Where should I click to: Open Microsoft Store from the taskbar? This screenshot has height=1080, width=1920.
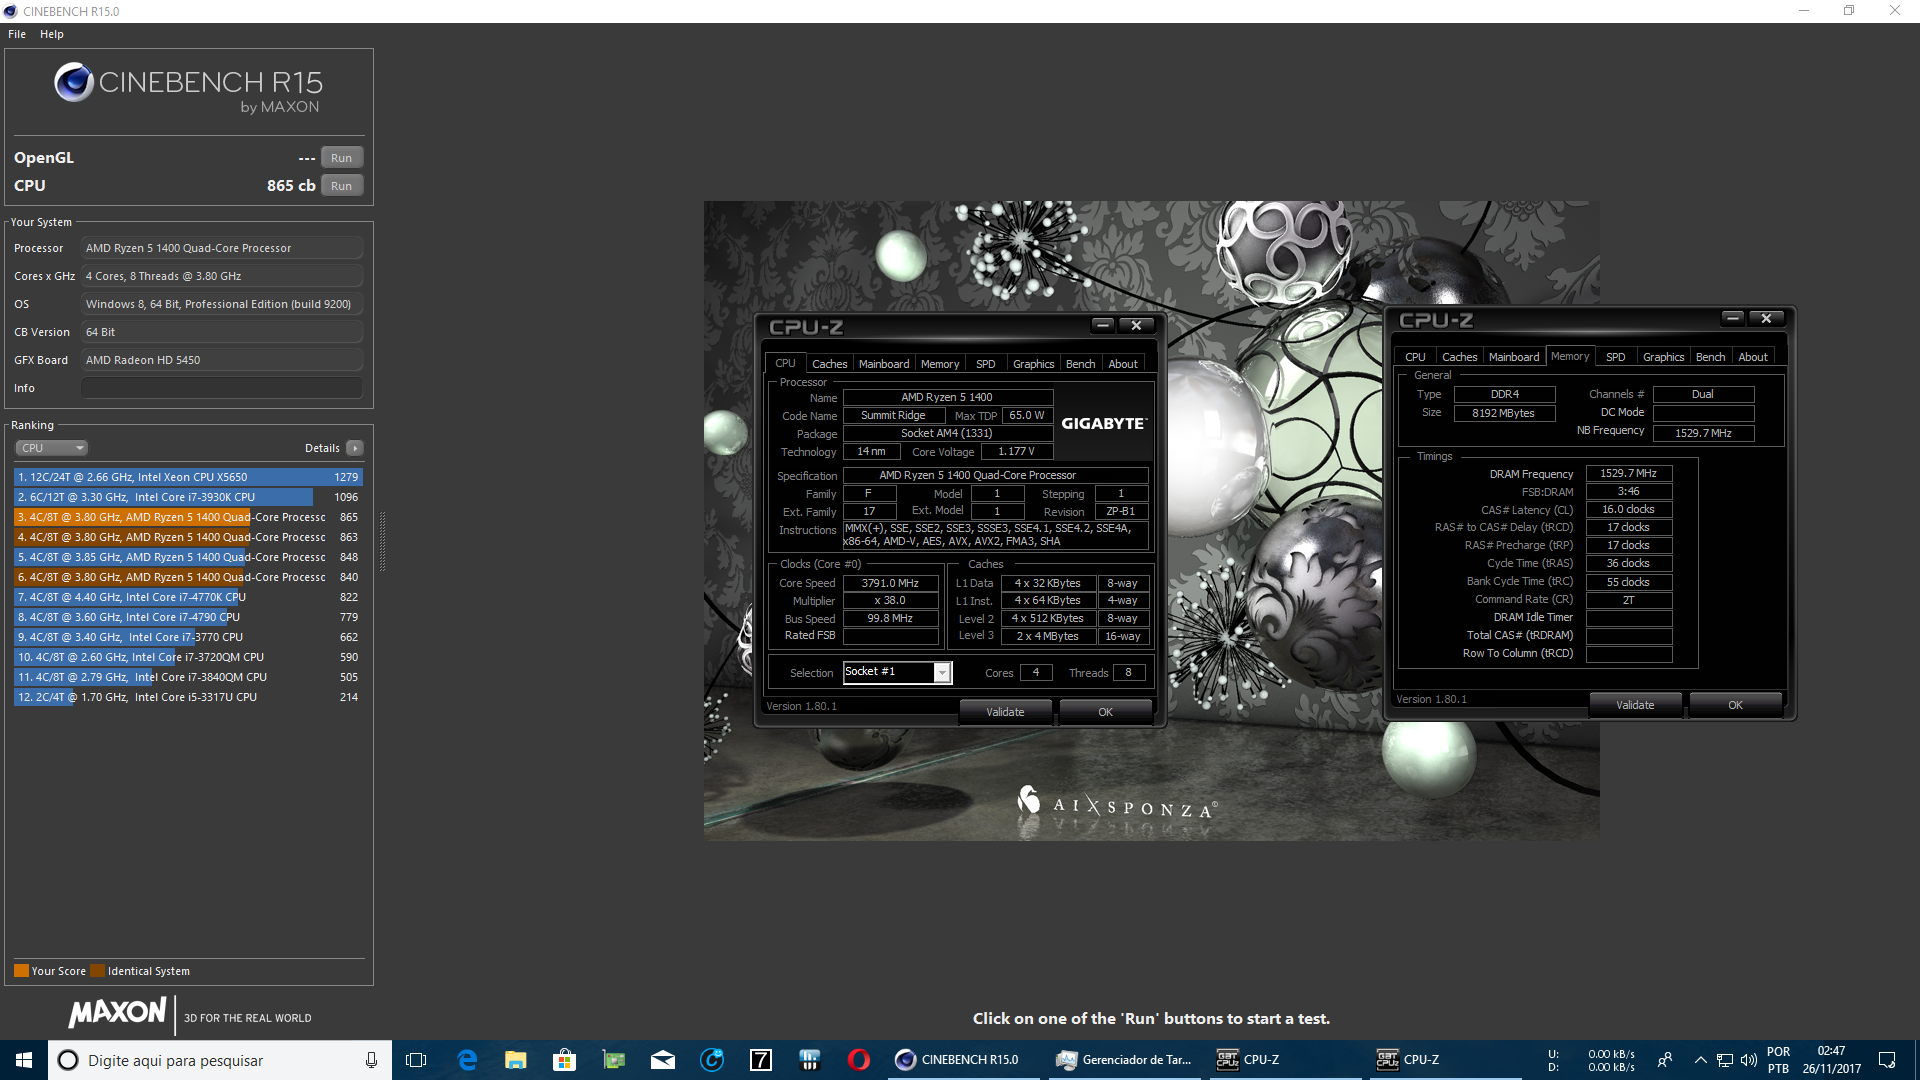[x=564, y=1060]
